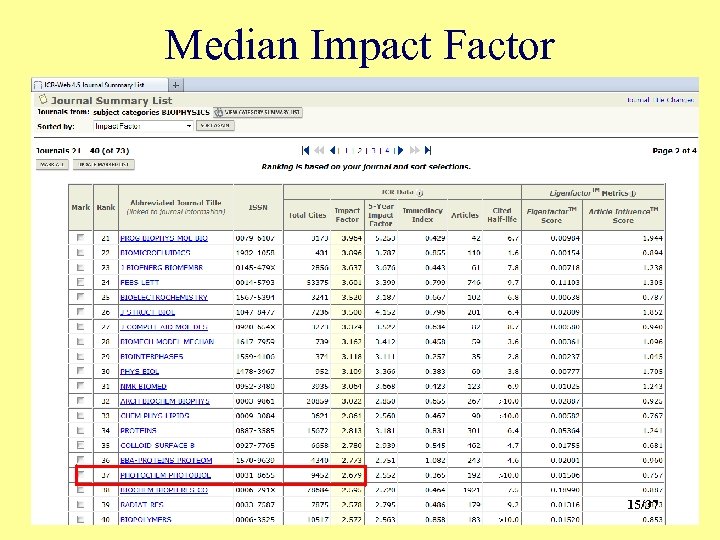
Task: Go to page 3 in pagination
Action: point(373,151)
